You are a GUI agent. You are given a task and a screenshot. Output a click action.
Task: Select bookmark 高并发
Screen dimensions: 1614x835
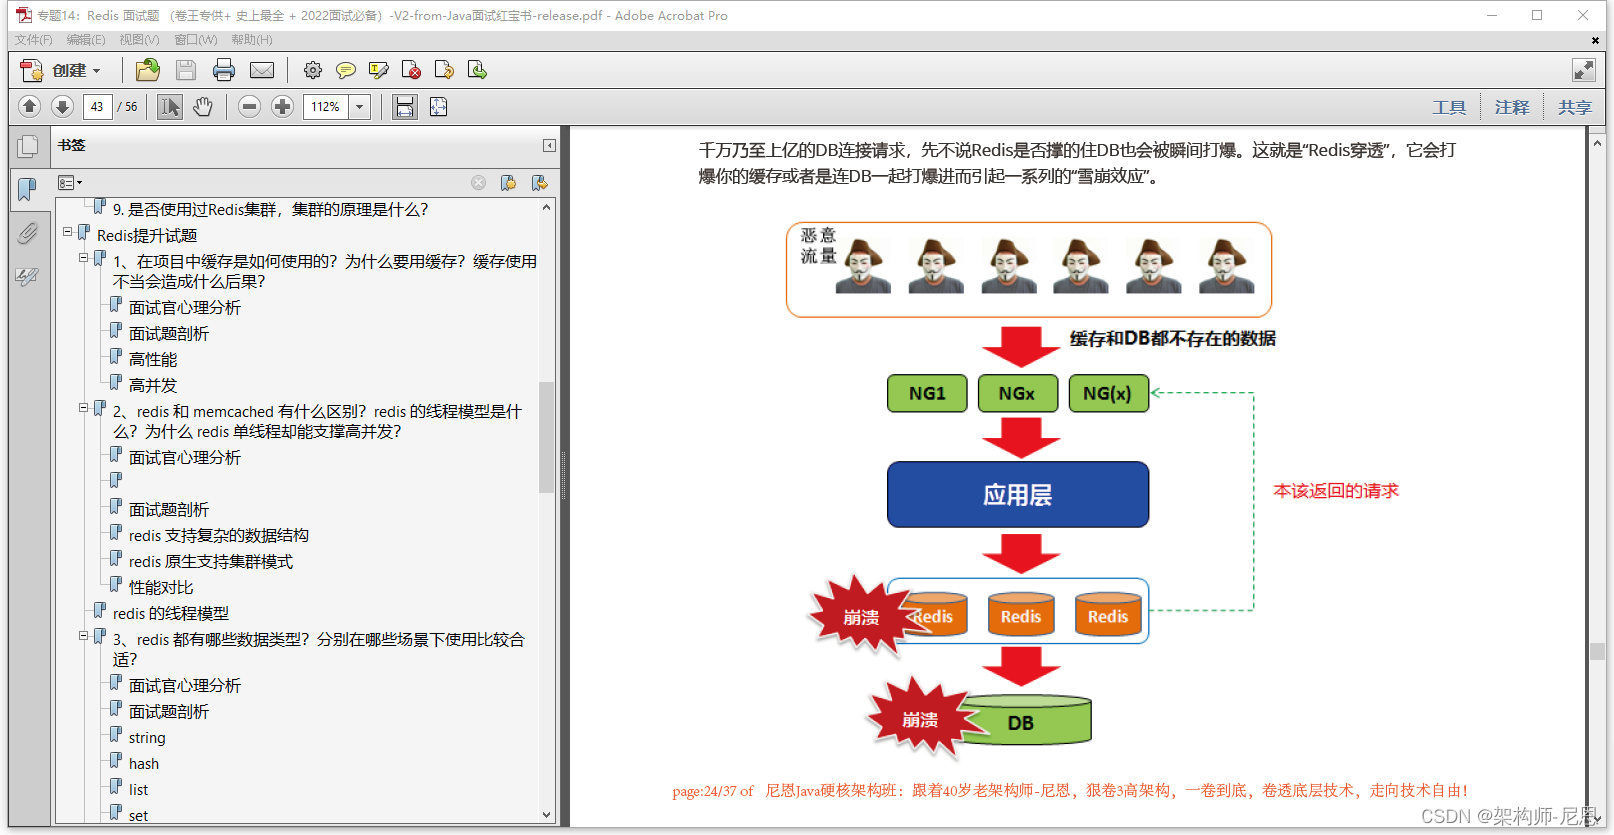[x=153, y=385]
